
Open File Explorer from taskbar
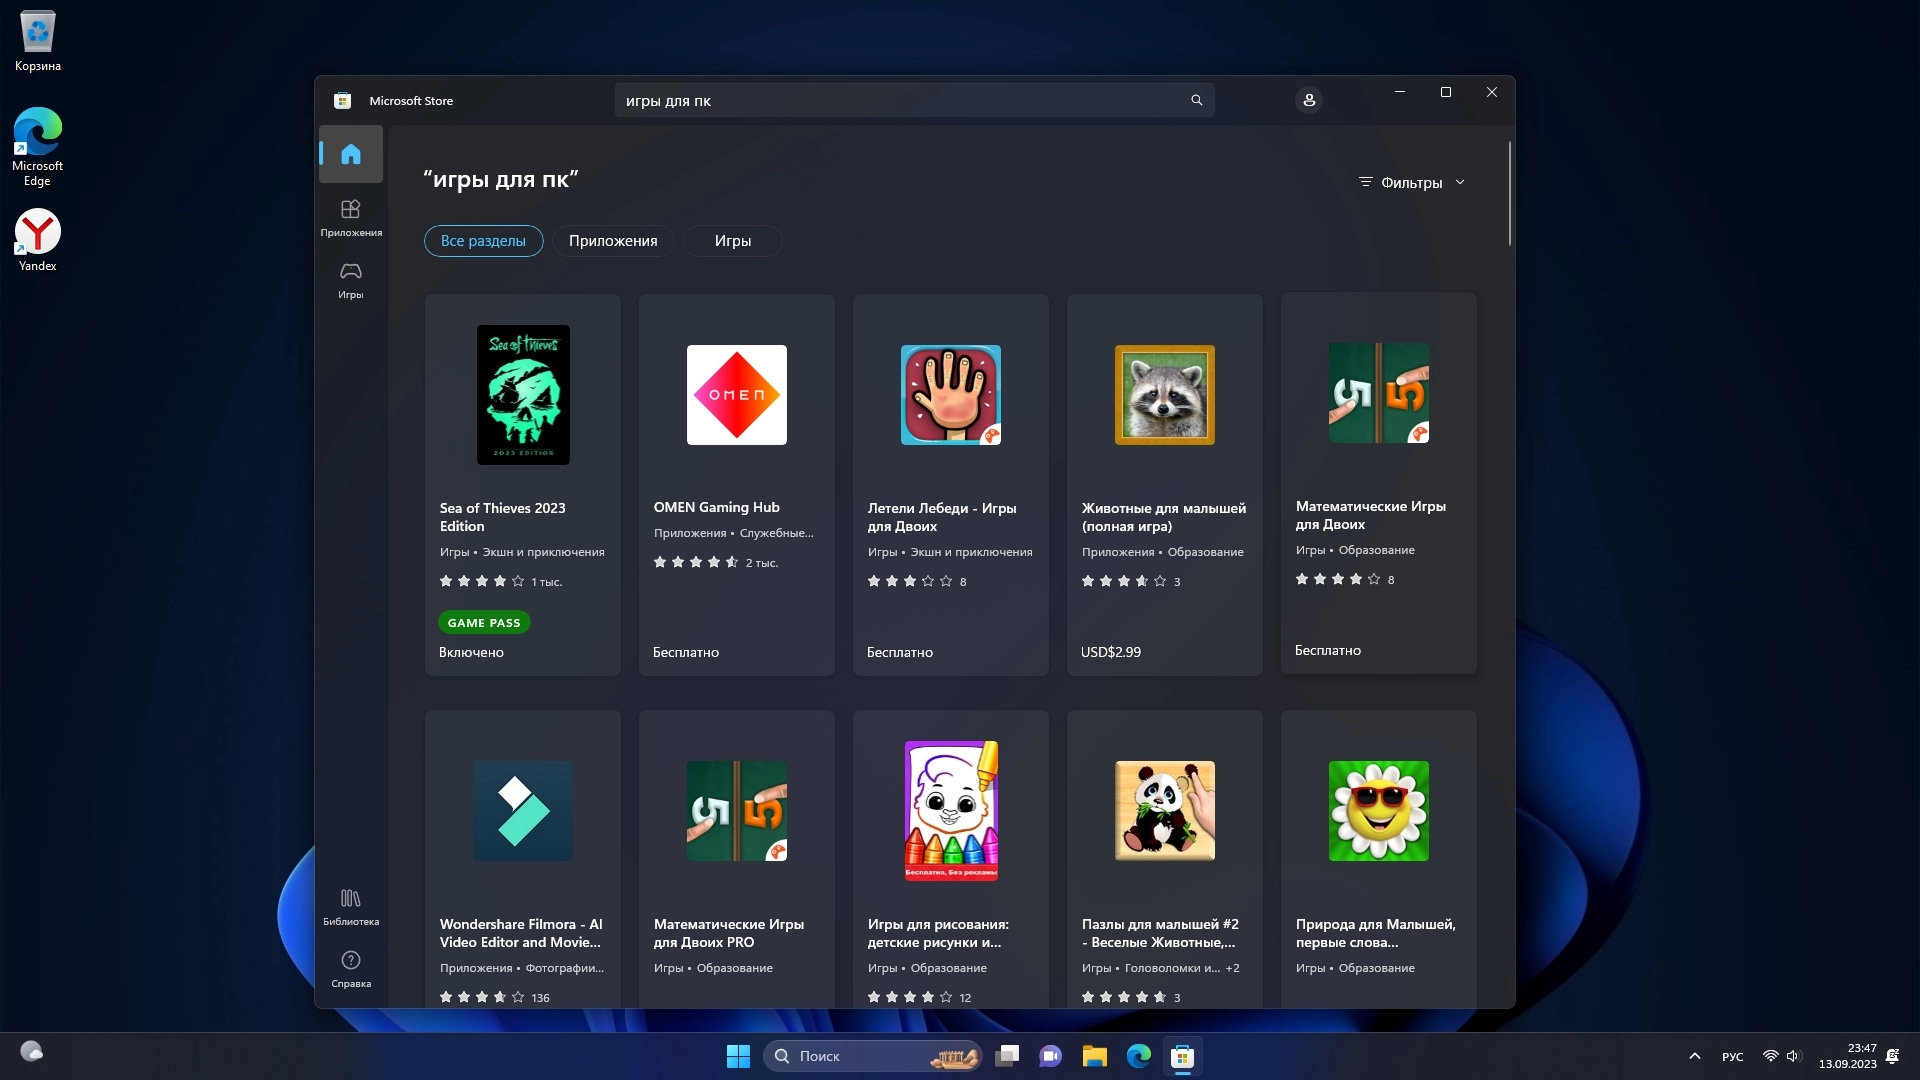click(1094, 1056)
